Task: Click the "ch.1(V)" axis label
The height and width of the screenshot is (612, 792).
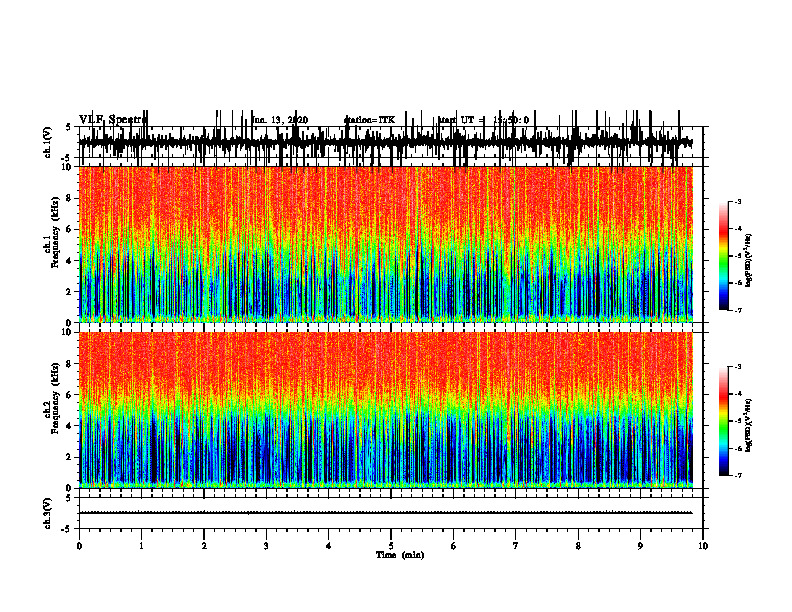Action: (x=48, y=142)
